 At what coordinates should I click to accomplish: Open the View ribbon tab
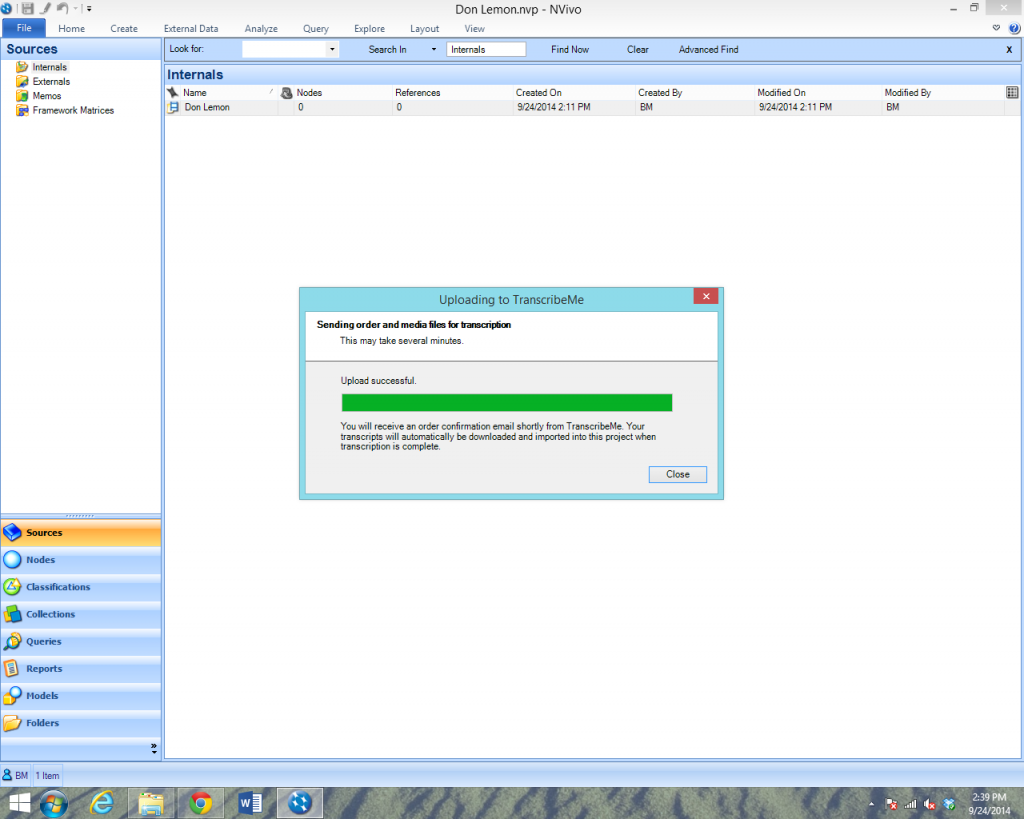(x=474, y=29)
